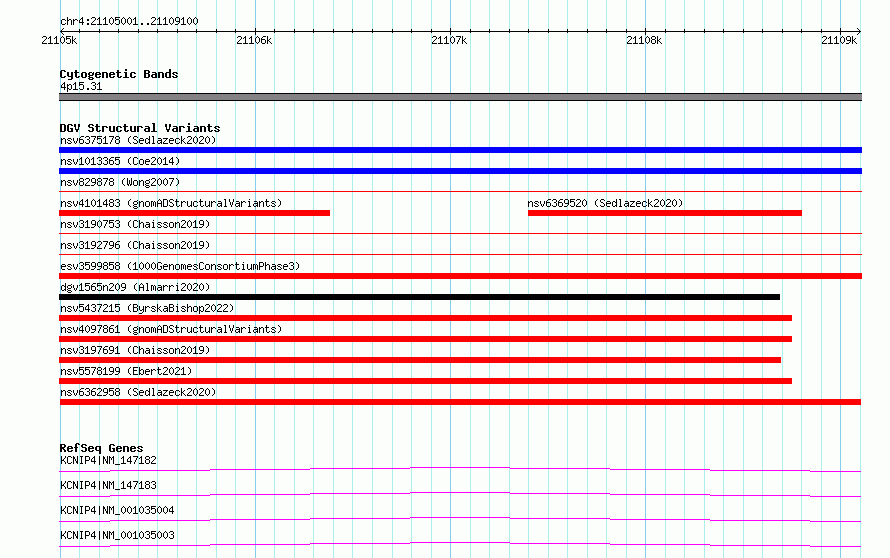This screenshot has height=558, width=890.
Task: Click the short red bar of nsv4101483
Action: (194, 213)
